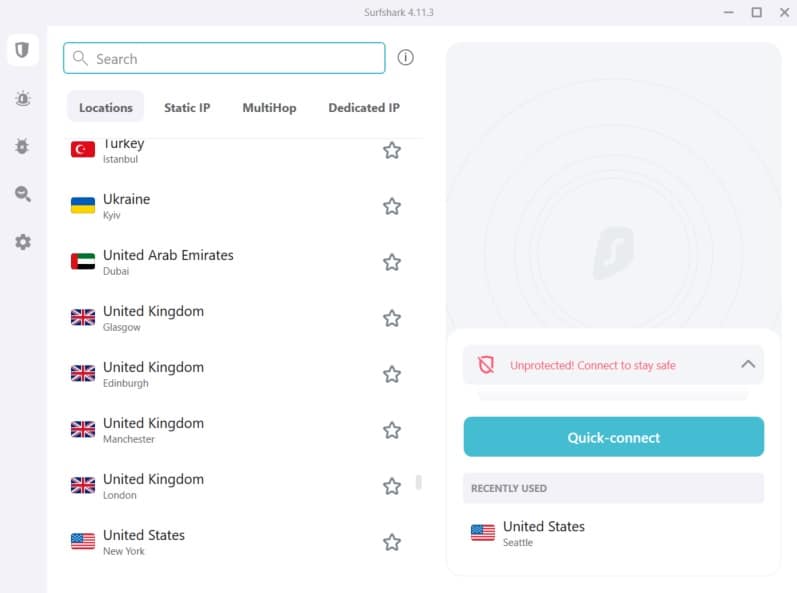
Task: Collapse the connection status panel chevron
Action: 748,364
